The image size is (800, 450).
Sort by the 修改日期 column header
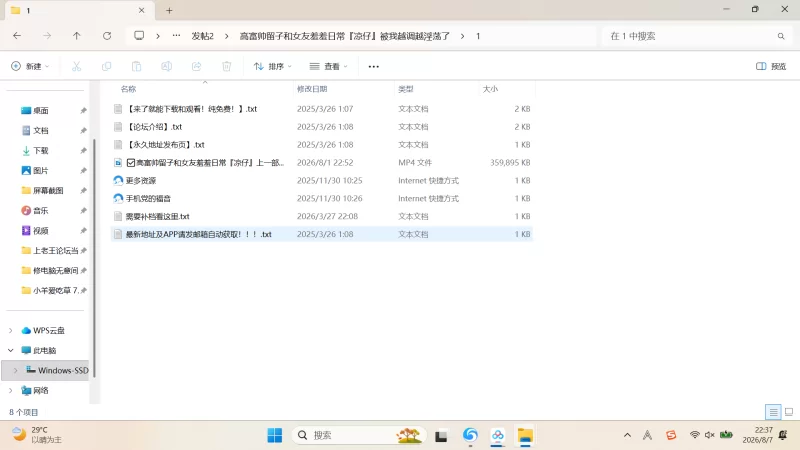312,89
